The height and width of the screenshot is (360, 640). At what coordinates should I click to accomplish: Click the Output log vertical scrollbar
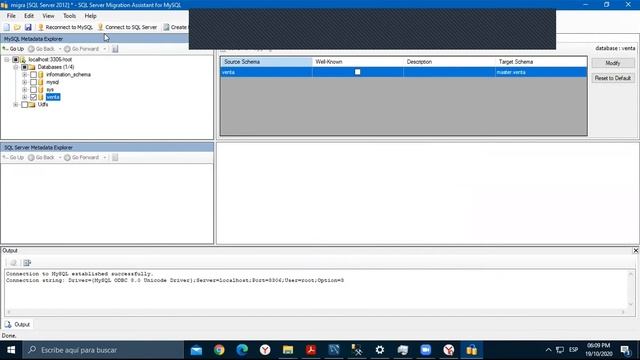tap(631, 289)
